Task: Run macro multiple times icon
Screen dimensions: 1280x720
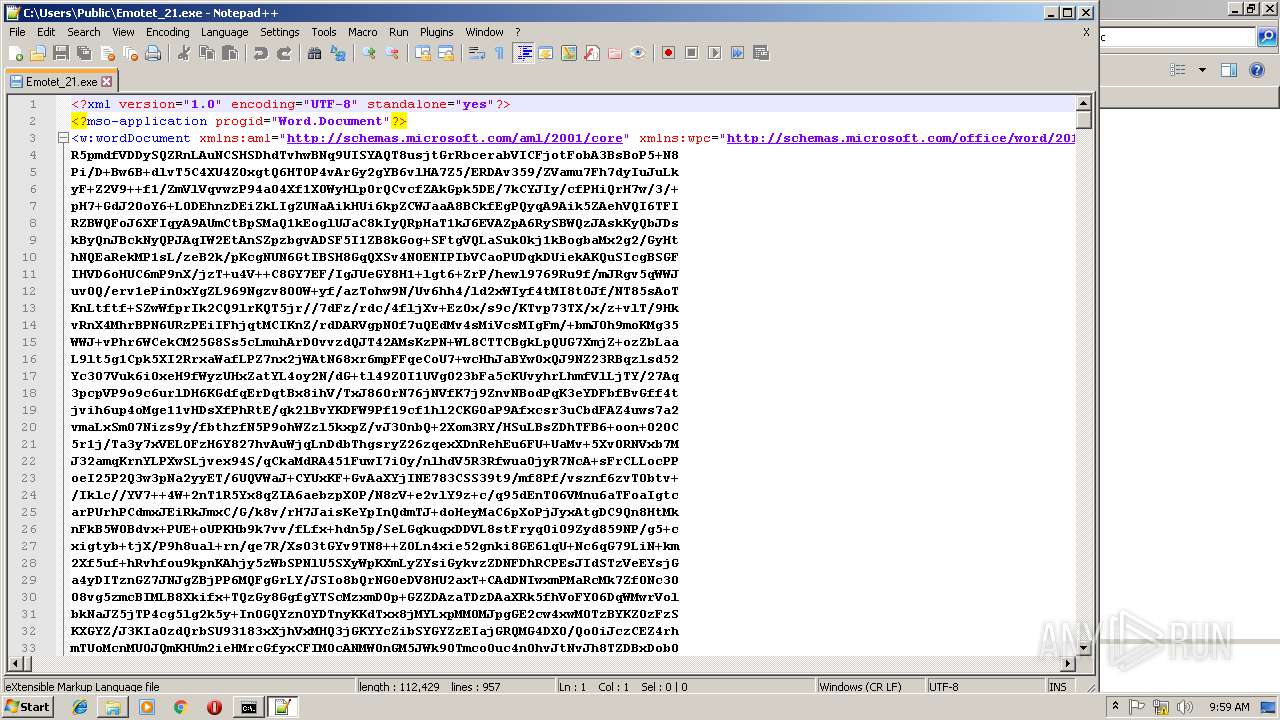Action: coord(738,53)
